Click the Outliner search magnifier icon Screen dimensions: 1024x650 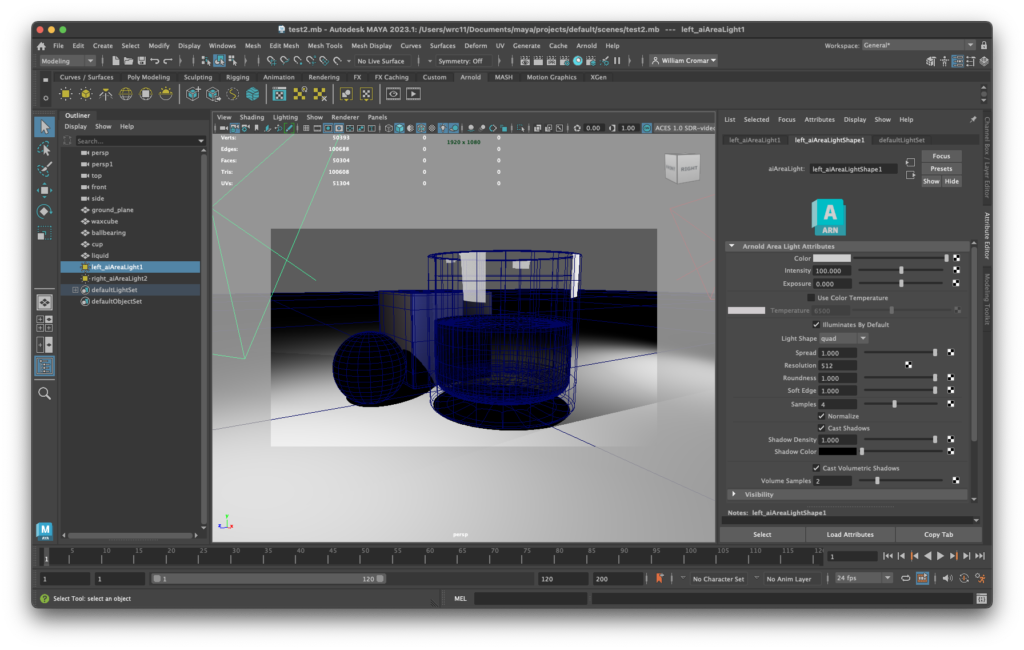pos(44,393)
